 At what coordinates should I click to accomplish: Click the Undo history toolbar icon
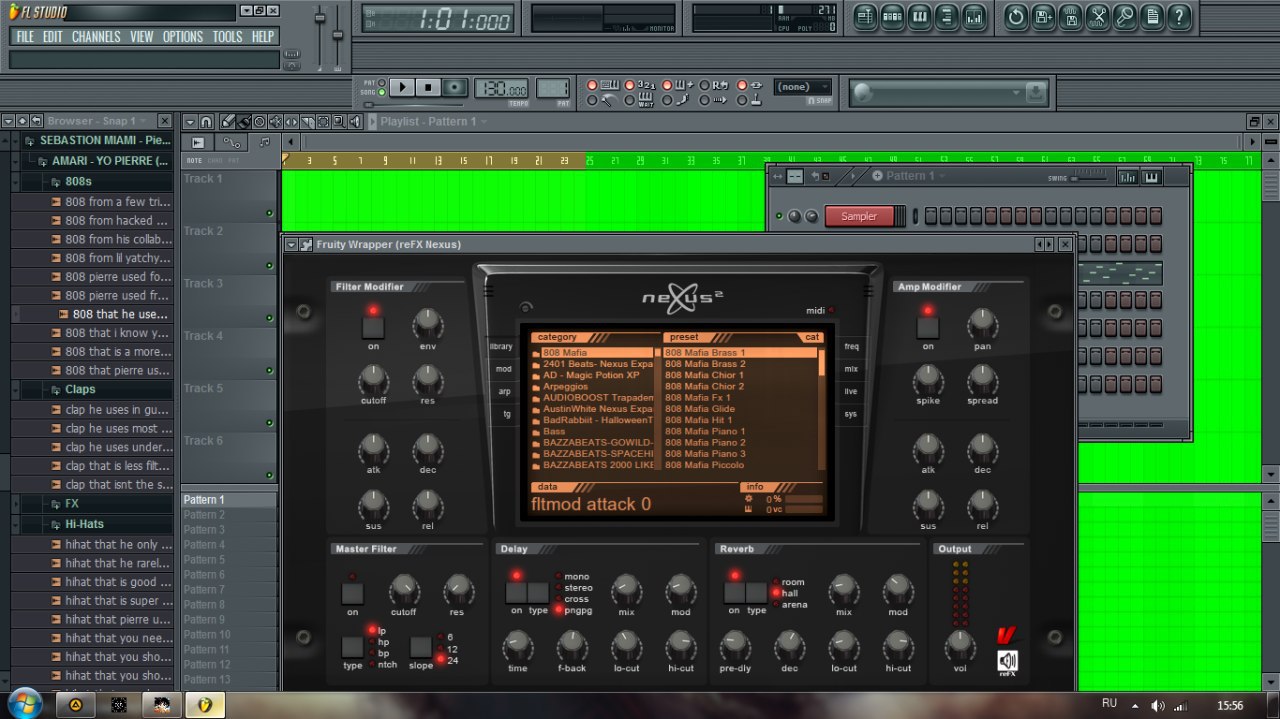click(1016, 16)
